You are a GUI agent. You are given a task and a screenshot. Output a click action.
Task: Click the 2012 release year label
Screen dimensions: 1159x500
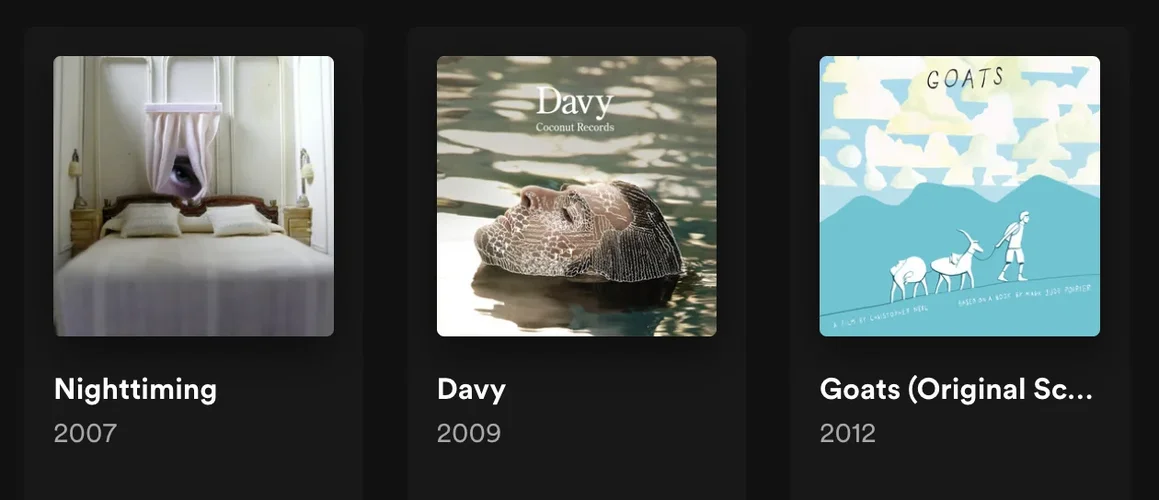click(848, 433)
